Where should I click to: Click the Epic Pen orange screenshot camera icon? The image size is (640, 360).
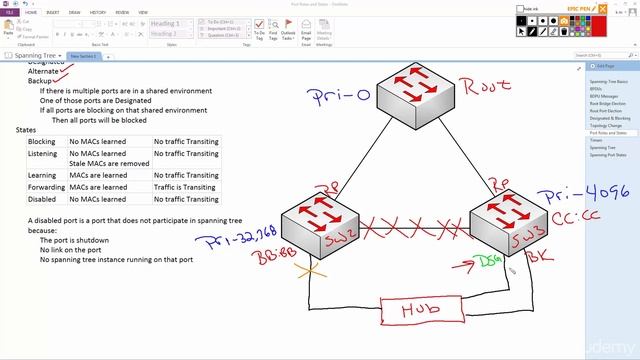click(564, 21)
